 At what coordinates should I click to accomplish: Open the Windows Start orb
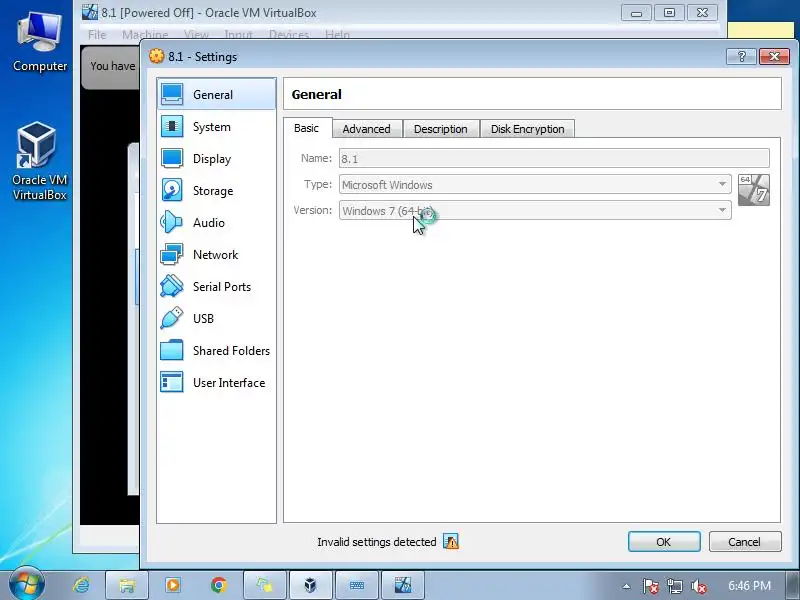(x=27, y=585)
